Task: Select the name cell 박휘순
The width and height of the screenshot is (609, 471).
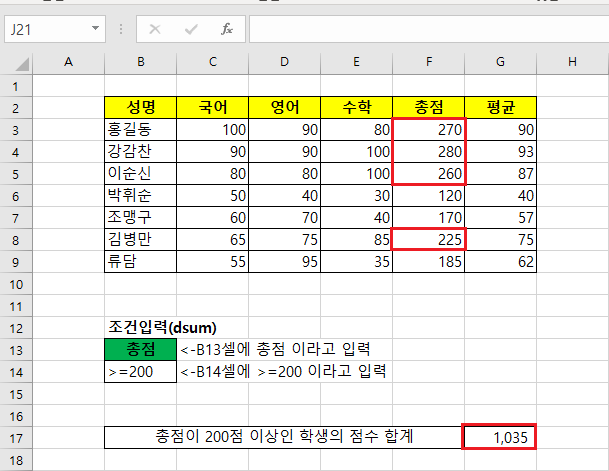Action: [x=141, y=195]
